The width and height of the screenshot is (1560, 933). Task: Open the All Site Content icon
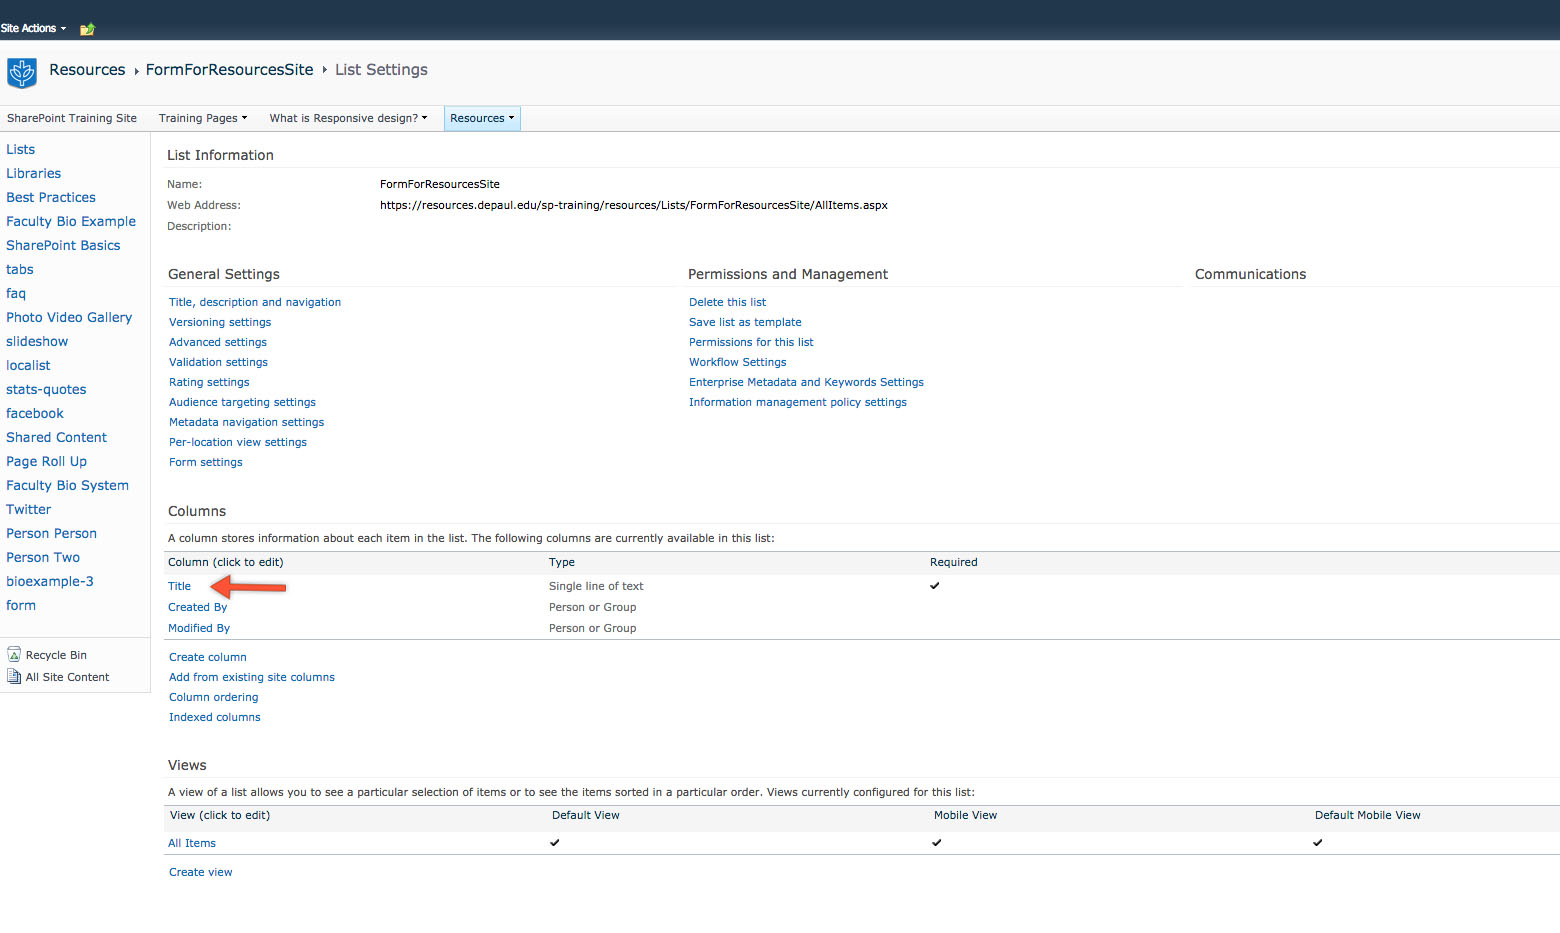coord(14,677)
